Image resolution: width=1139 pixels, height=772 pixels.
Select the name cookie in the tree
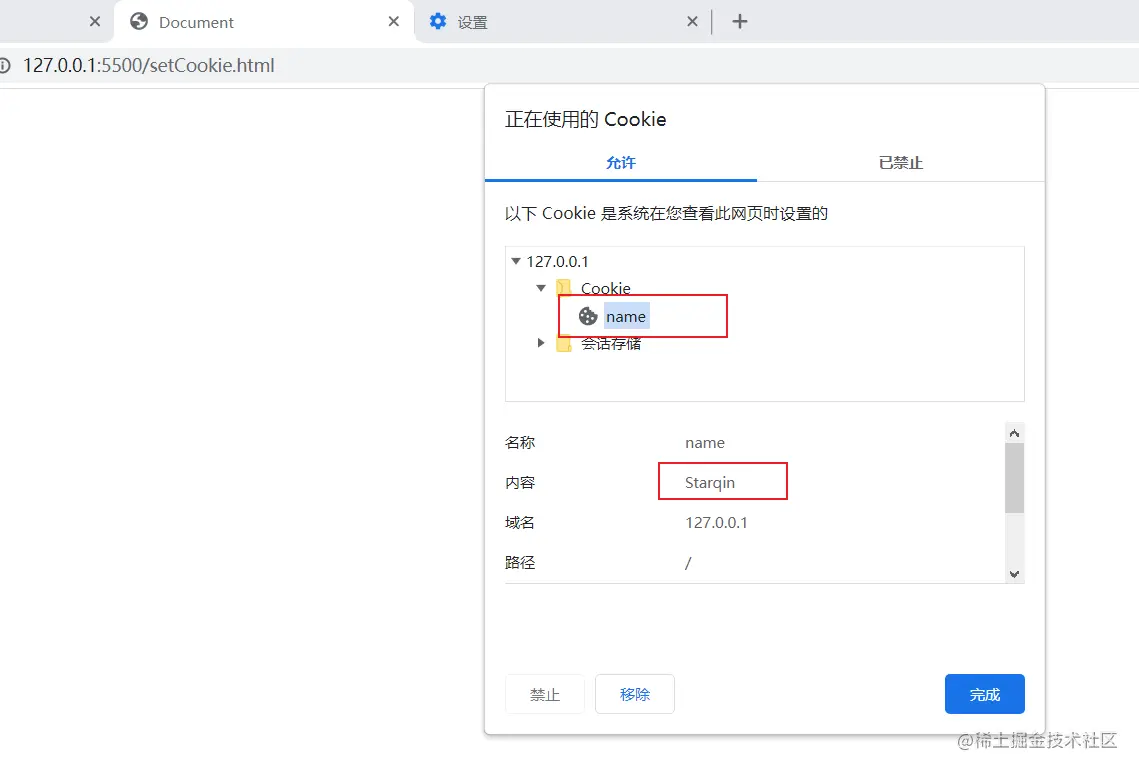click(x=626, y=316)
